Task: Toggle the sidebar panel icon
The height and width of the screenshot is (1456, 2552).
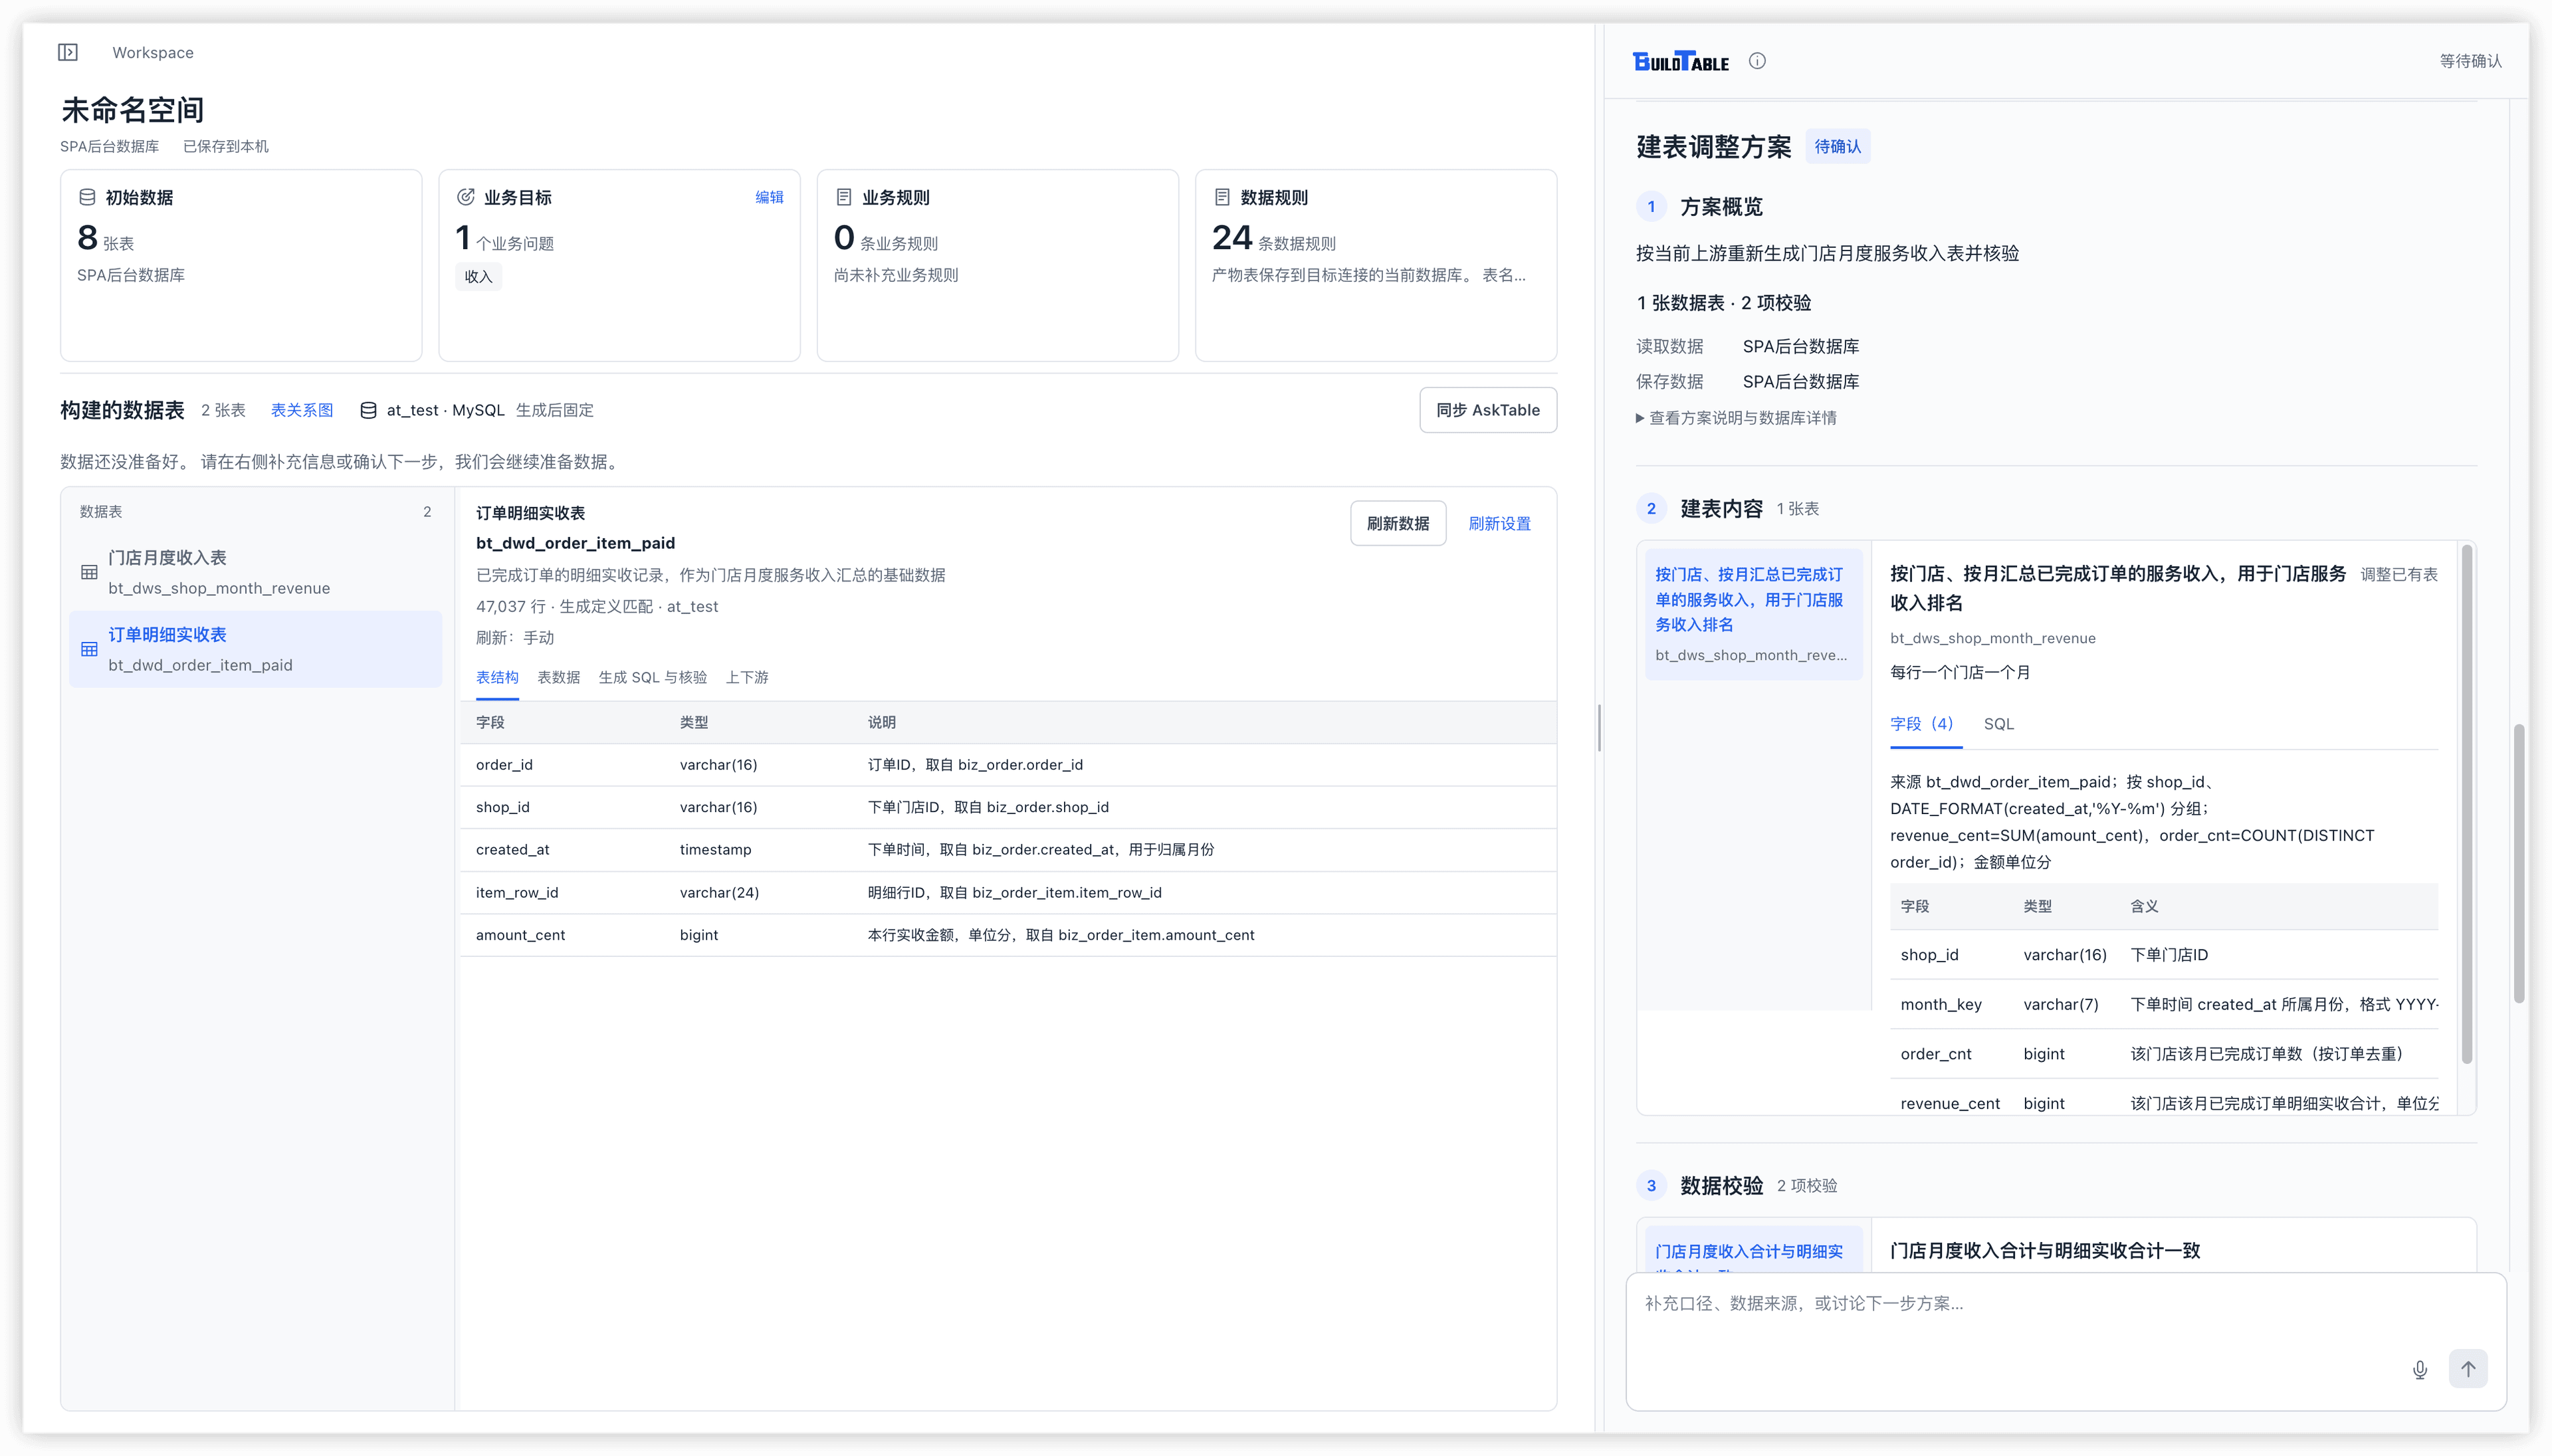Action: click(x=68, y=52)
